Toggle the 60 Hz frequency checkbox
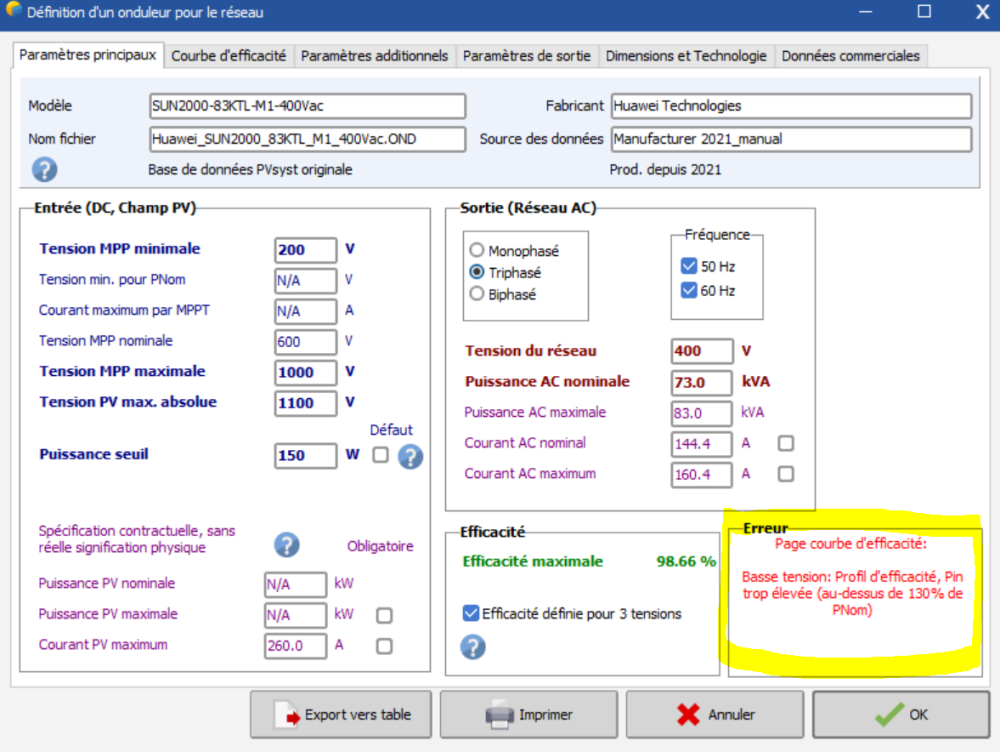Image resolution: width=1000 pixels, height=752 pixels. [688, 290]
